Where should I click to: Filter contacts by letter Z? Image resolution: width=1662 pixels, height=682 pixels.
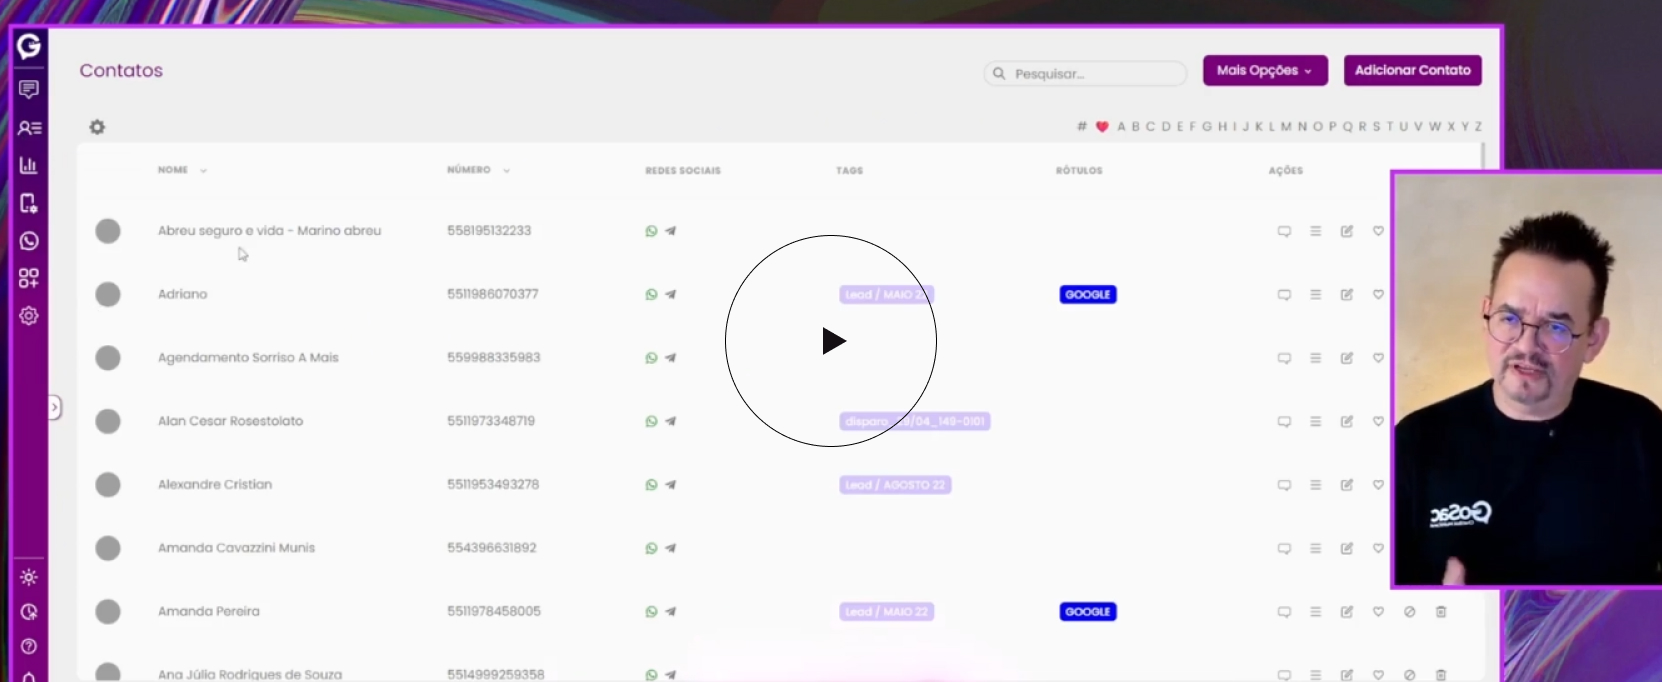click(x=1478, y=126)
